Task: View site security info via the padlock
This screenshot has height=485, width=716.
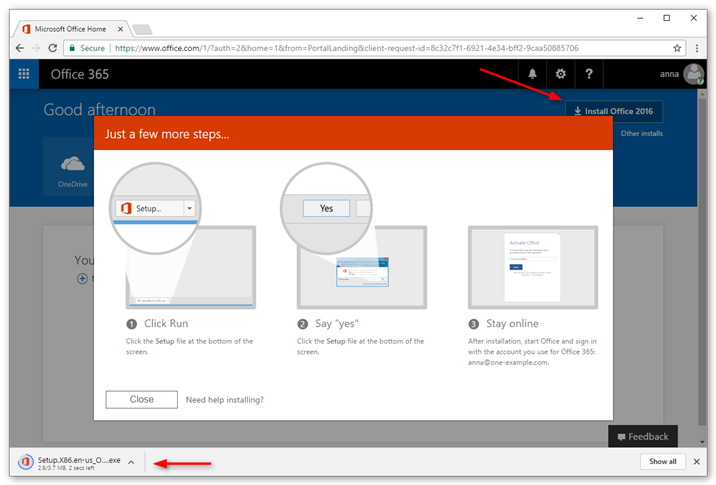Action: (72, 48)
